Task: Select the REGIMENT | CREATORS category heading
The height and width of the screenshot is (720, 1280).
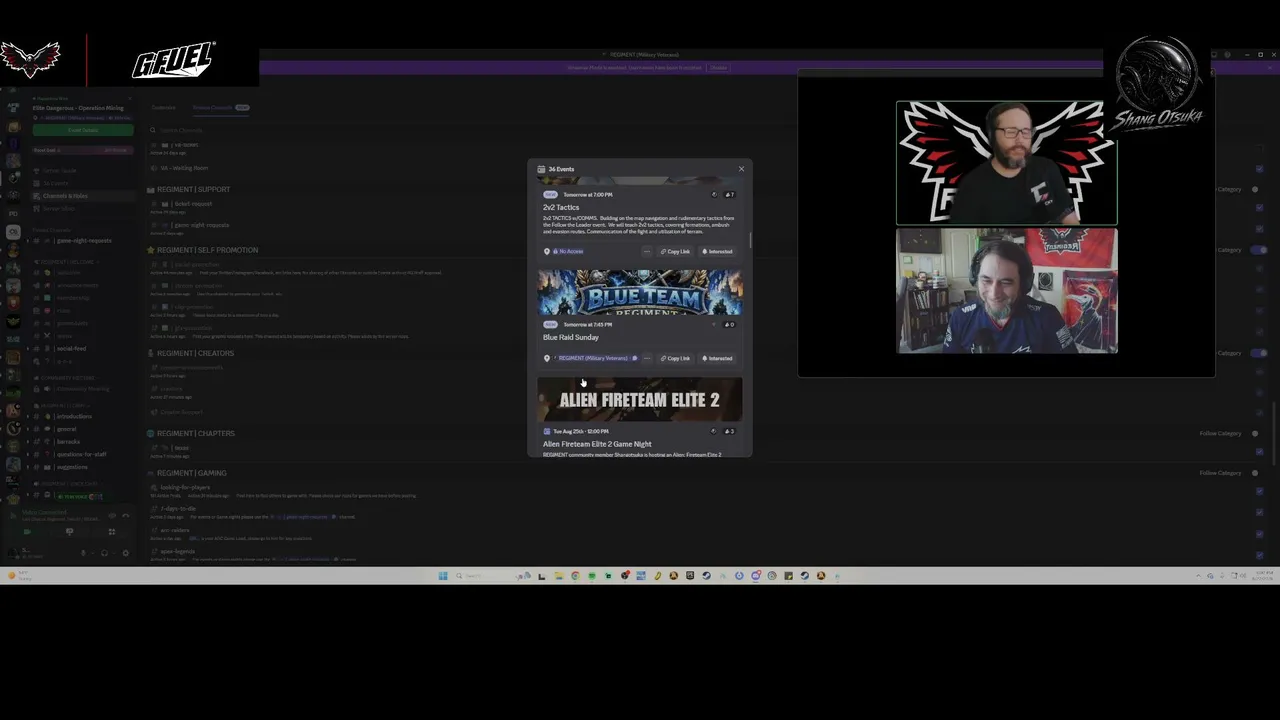Action: [x=195, y=353]
